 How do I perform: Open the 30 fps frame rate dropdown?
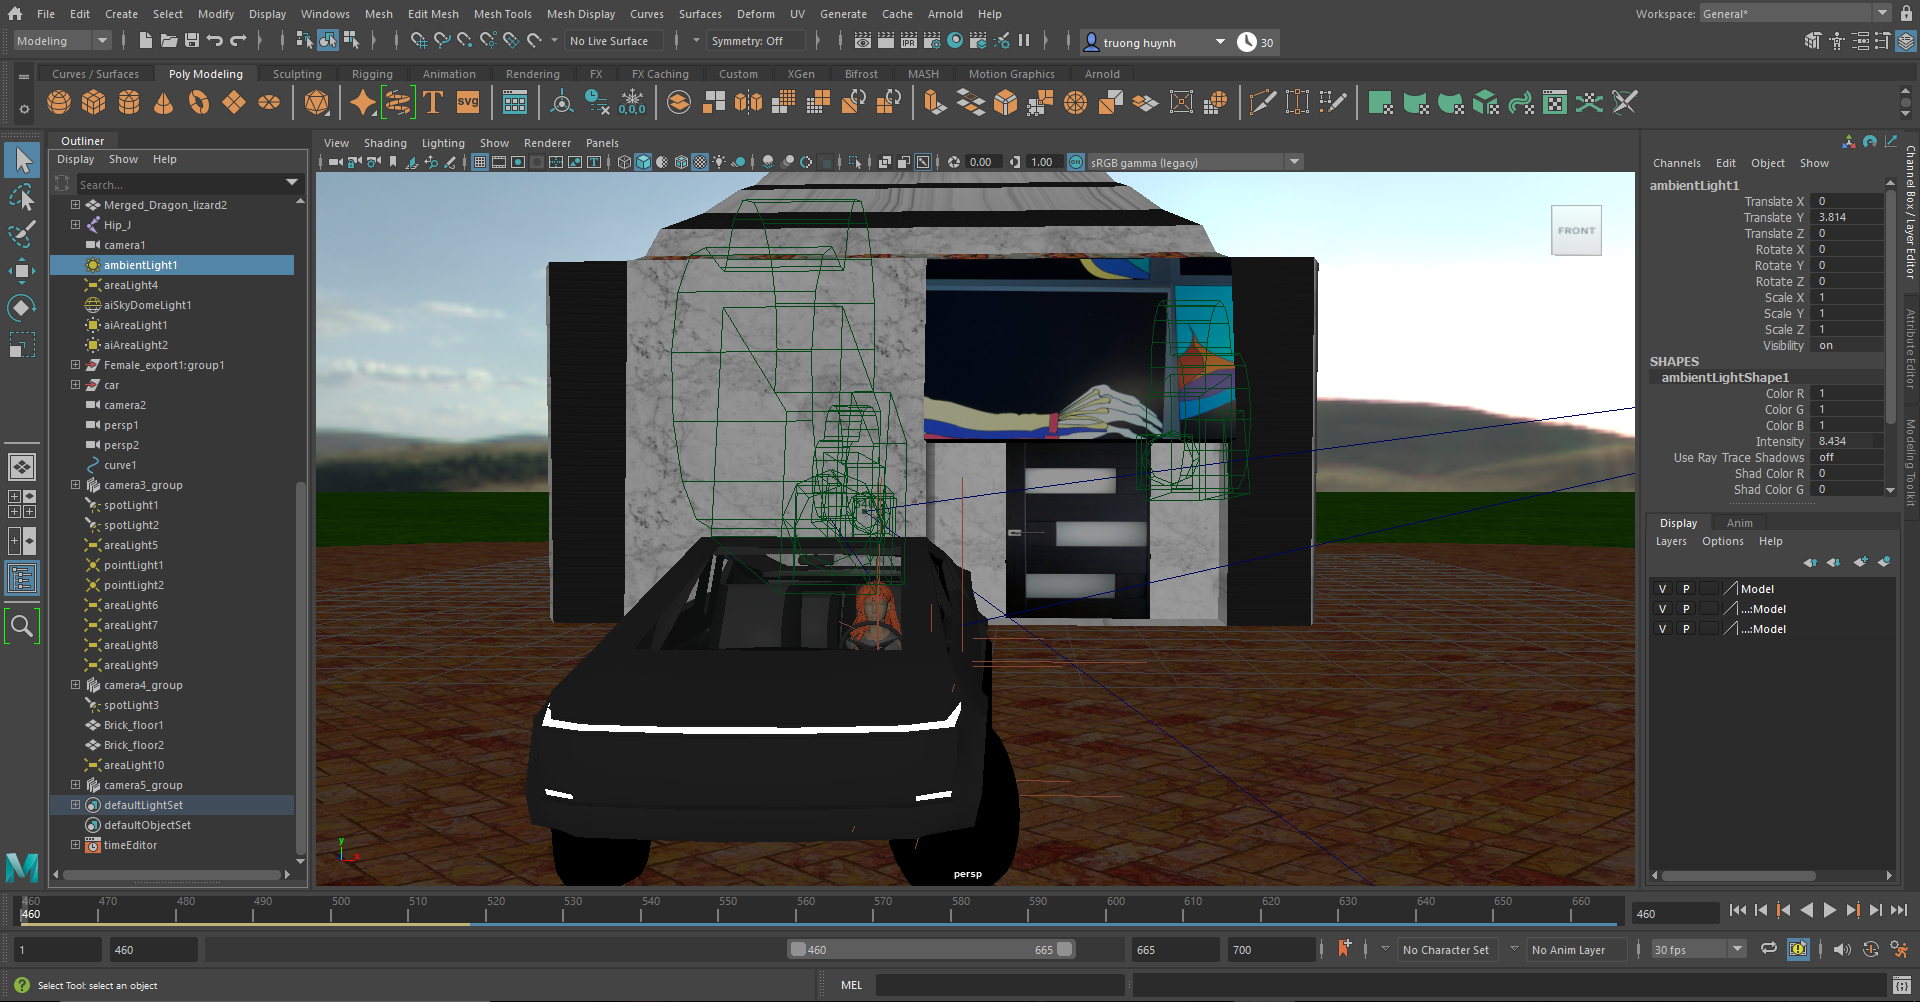click(1697, 949)
